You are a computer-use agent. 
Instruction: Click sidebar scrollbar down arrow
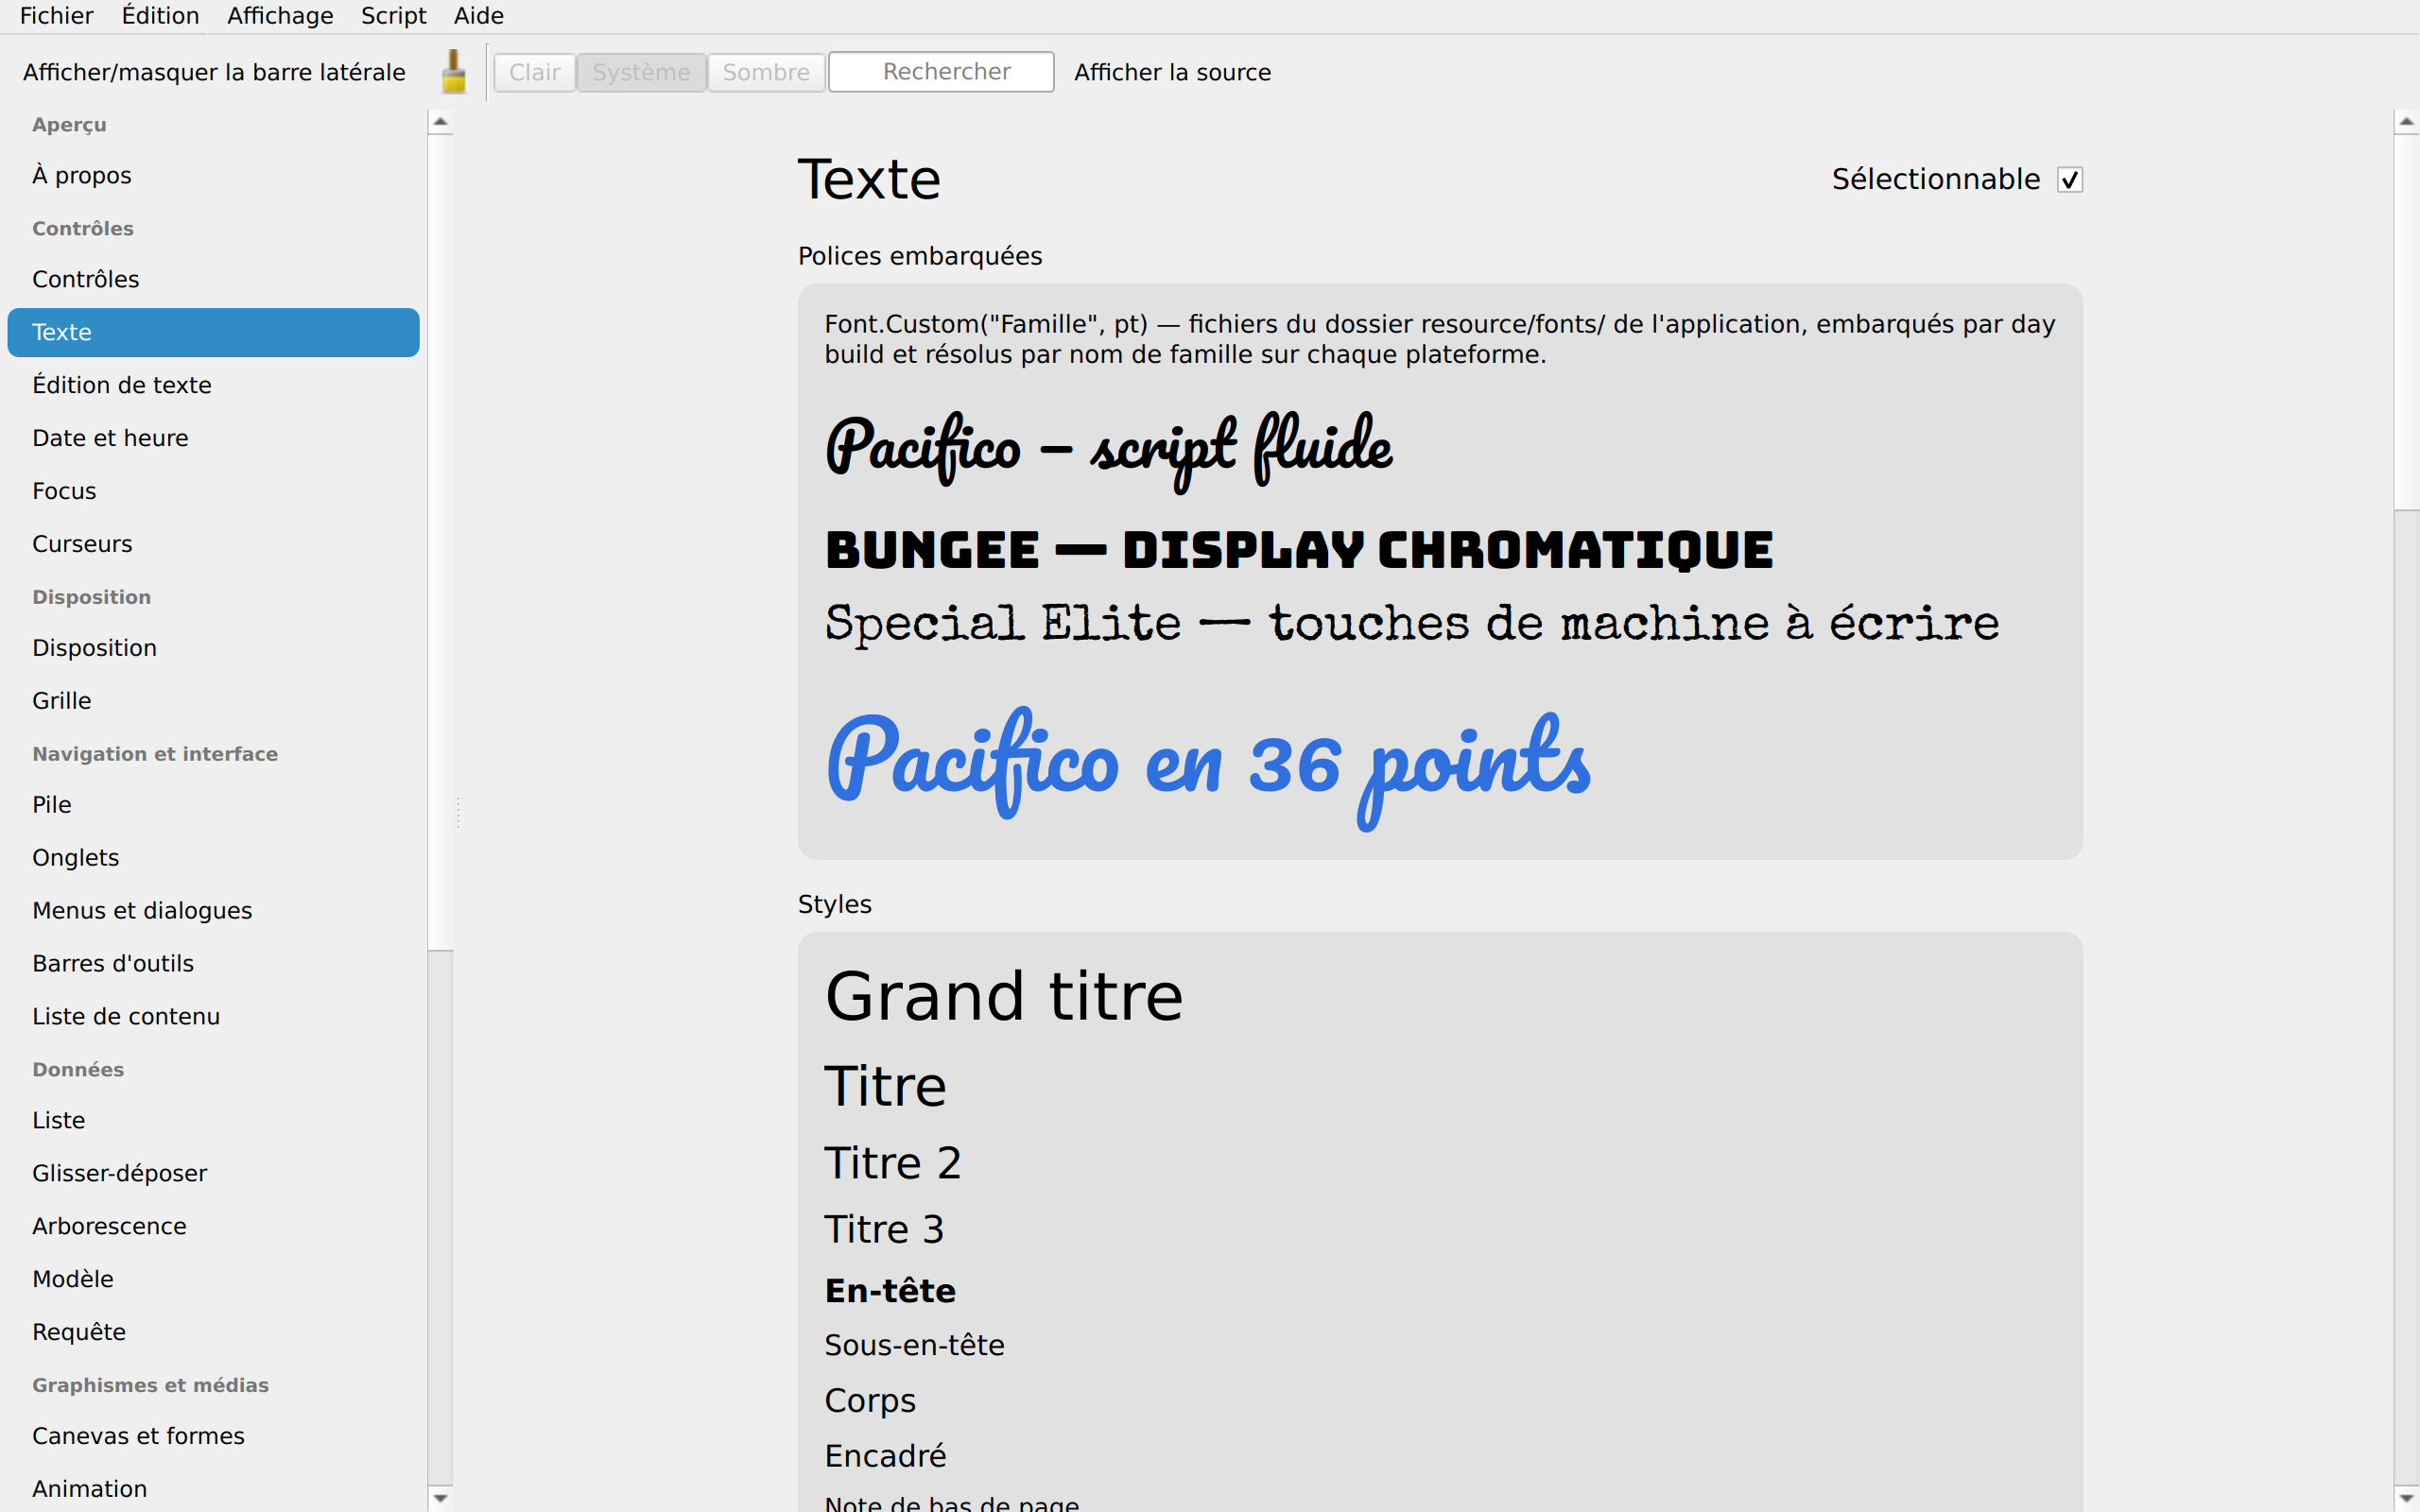tap(440, 1498)
